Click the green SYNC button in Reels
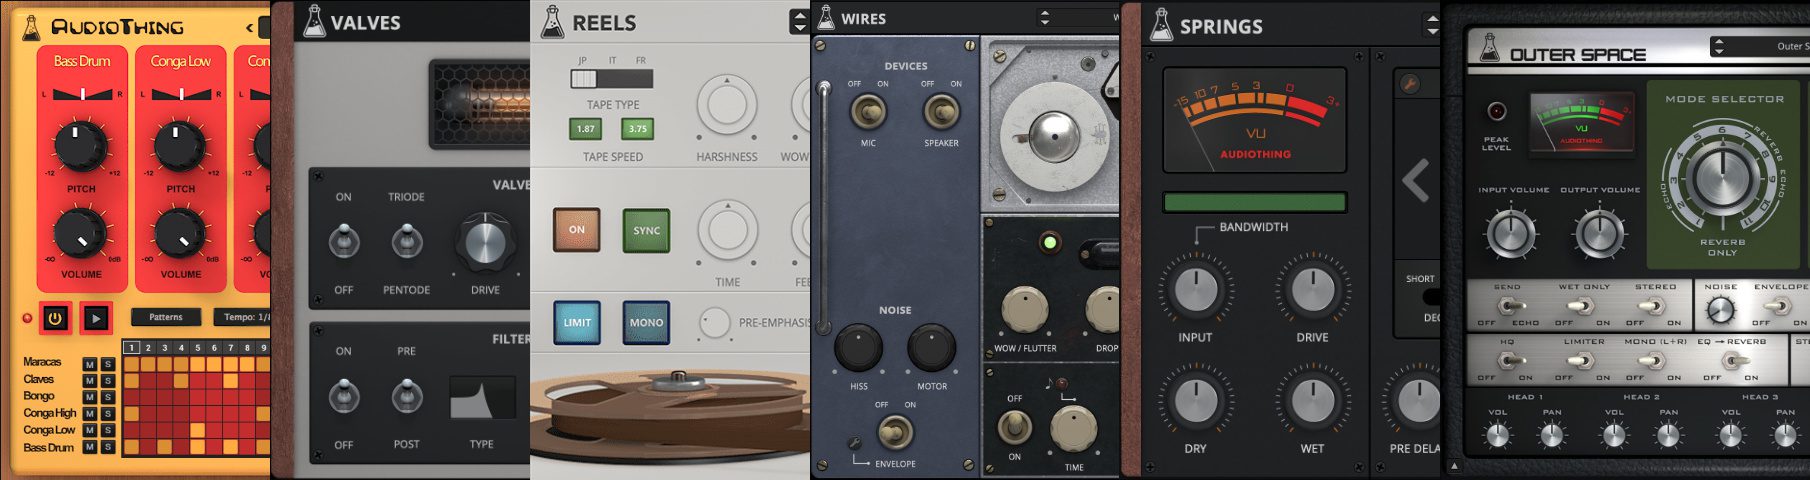Screen dimensions: 1810x480 click(646, 230)
